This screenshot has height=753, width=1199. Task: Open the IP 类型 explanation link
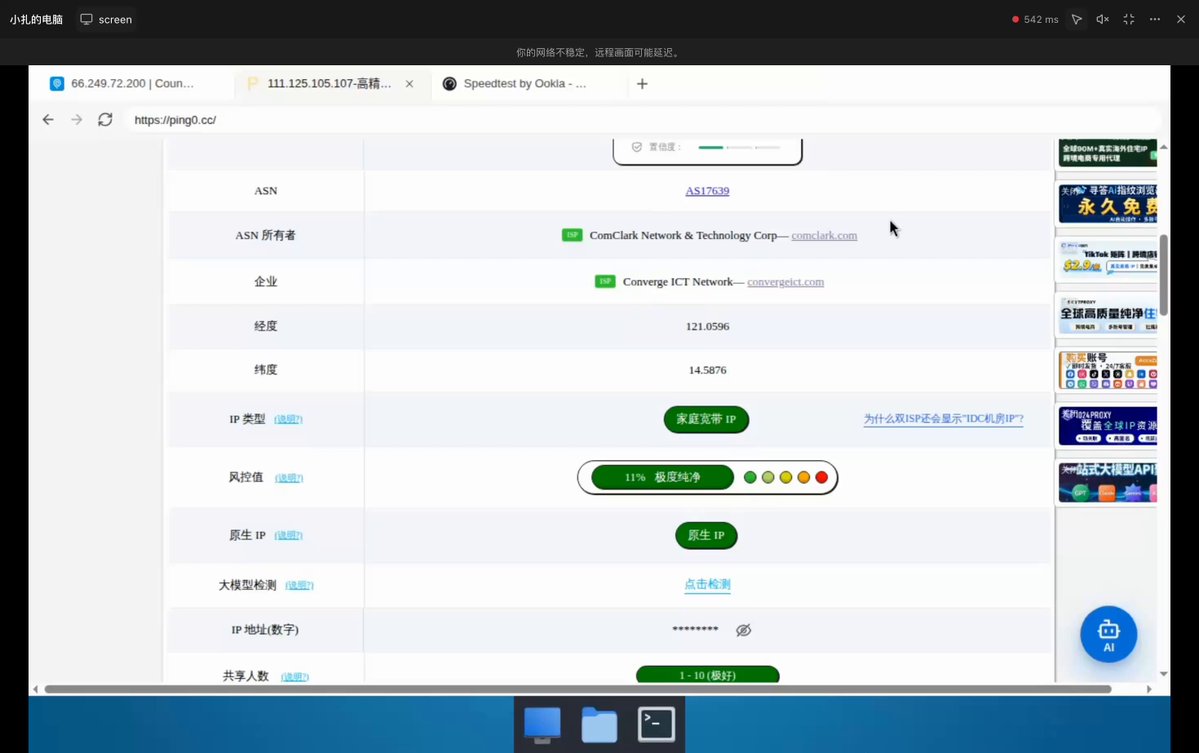(x=288, y=419)
